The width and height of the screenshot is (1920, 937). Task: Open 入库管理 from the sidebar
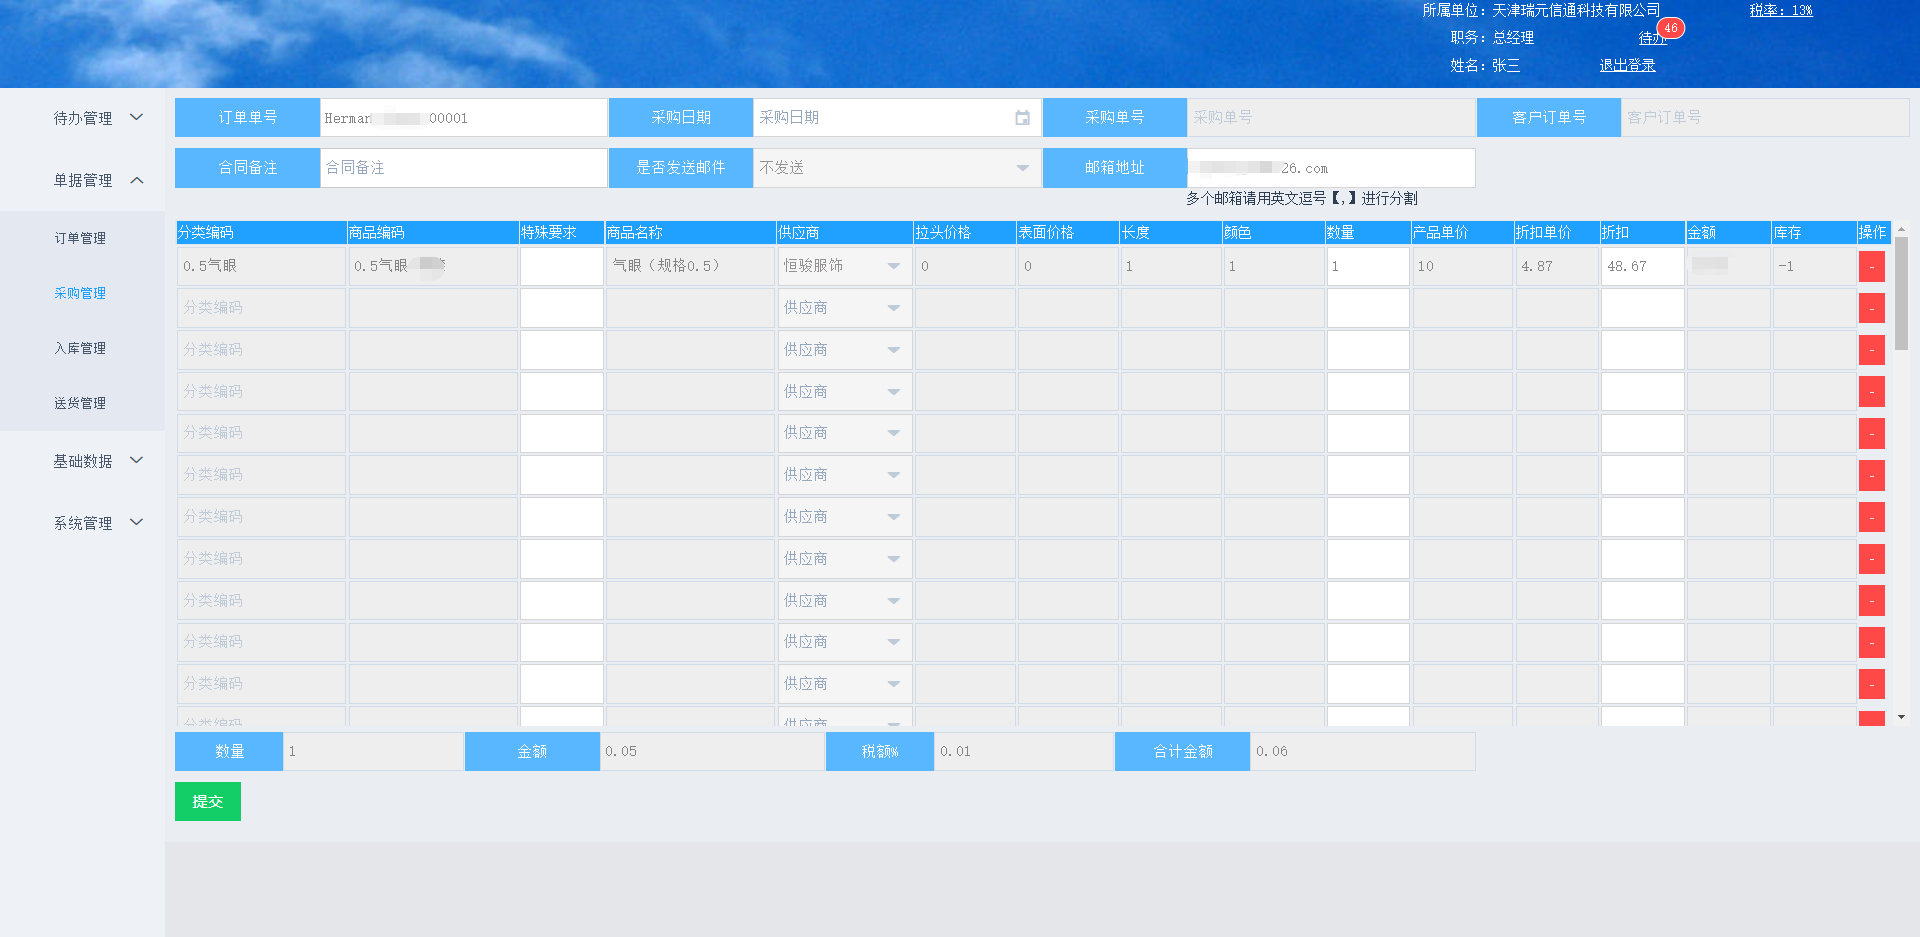point(80,348)
